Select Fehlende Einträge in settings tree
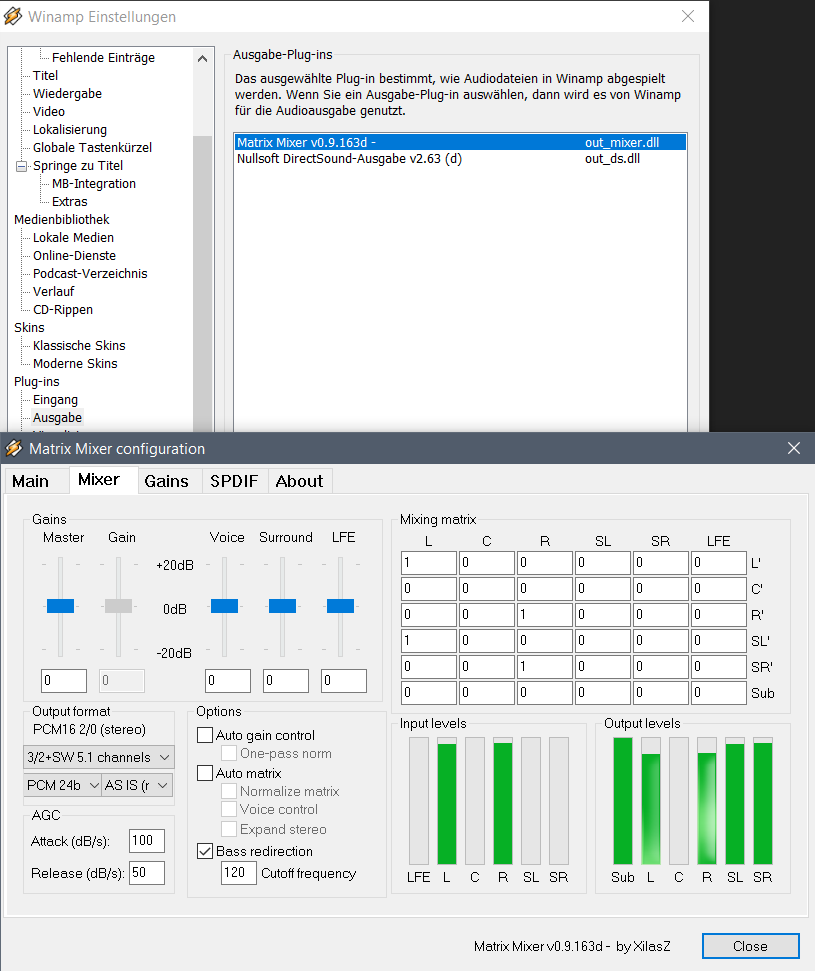This screenshot has height=971, width=815. [x=103, y=58]
